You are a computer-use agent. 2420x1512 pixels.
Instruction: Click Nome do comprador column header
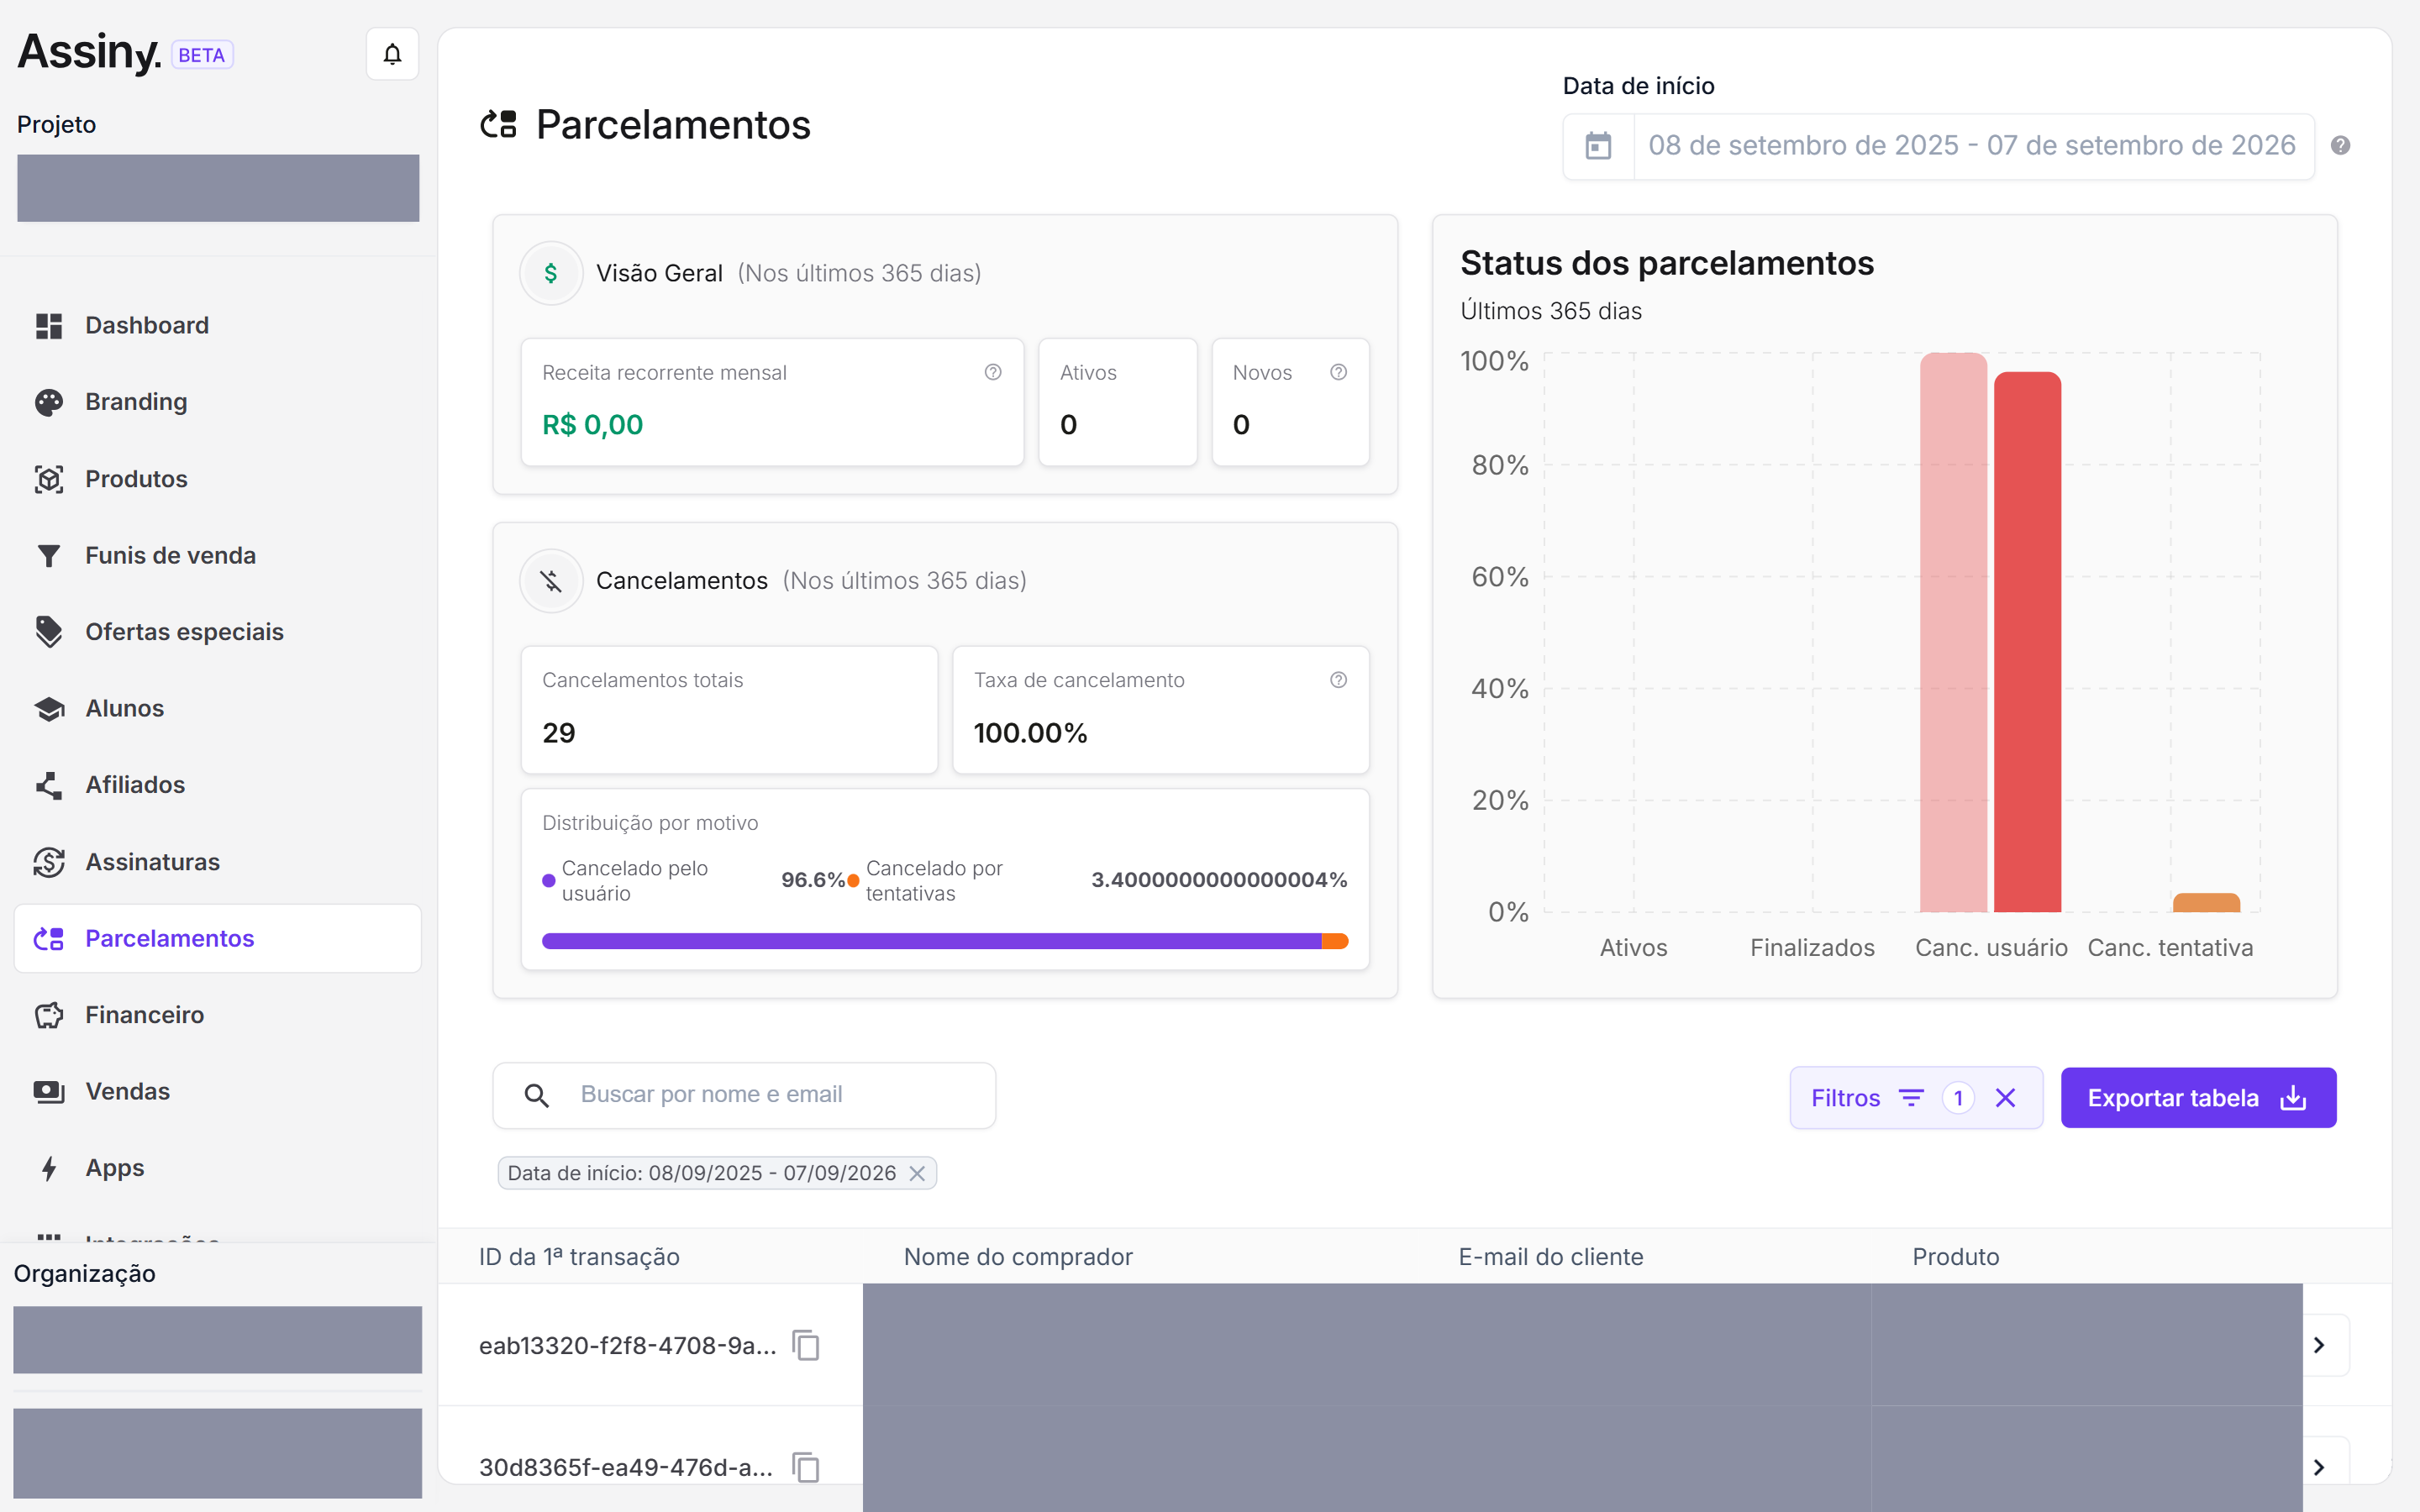coord(1018,1257)
